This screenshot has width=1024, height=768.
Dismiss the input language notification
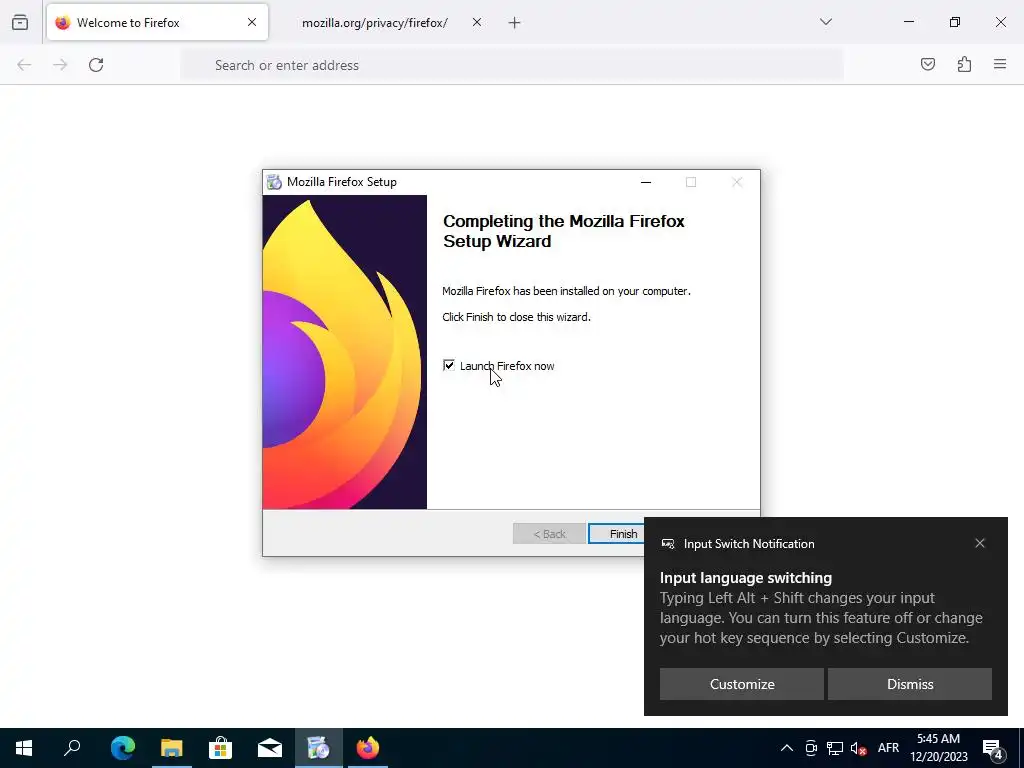pos(910,684)
